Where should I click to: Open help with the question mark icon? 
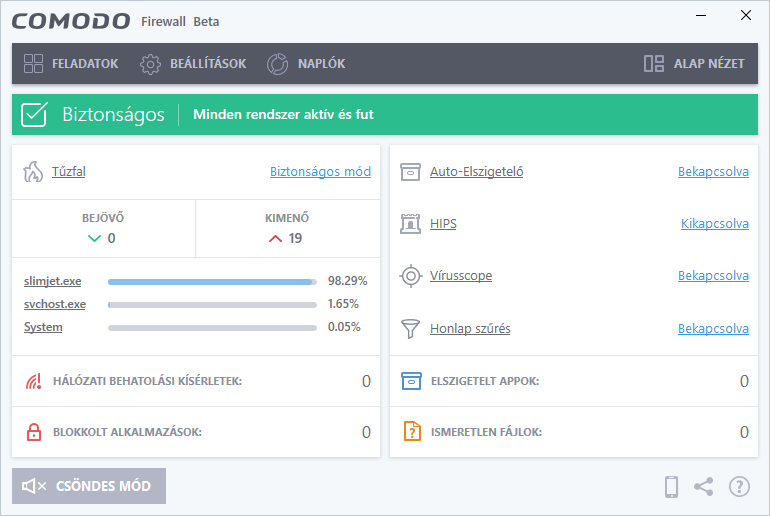coord(739,487)
